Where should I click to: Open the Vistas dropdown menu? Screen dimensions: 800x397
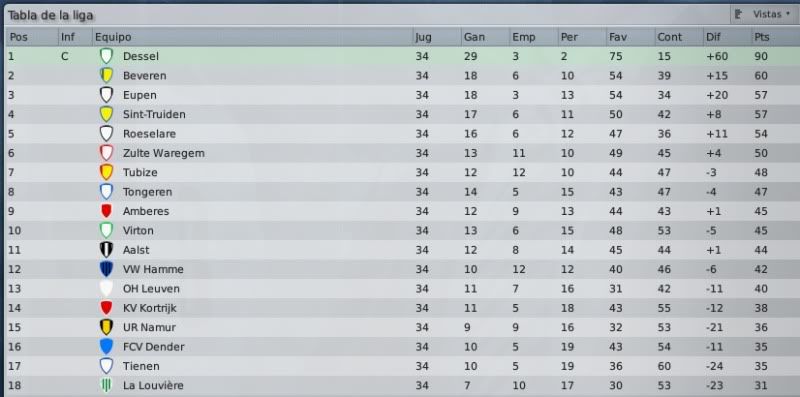(x=763, y=14)
